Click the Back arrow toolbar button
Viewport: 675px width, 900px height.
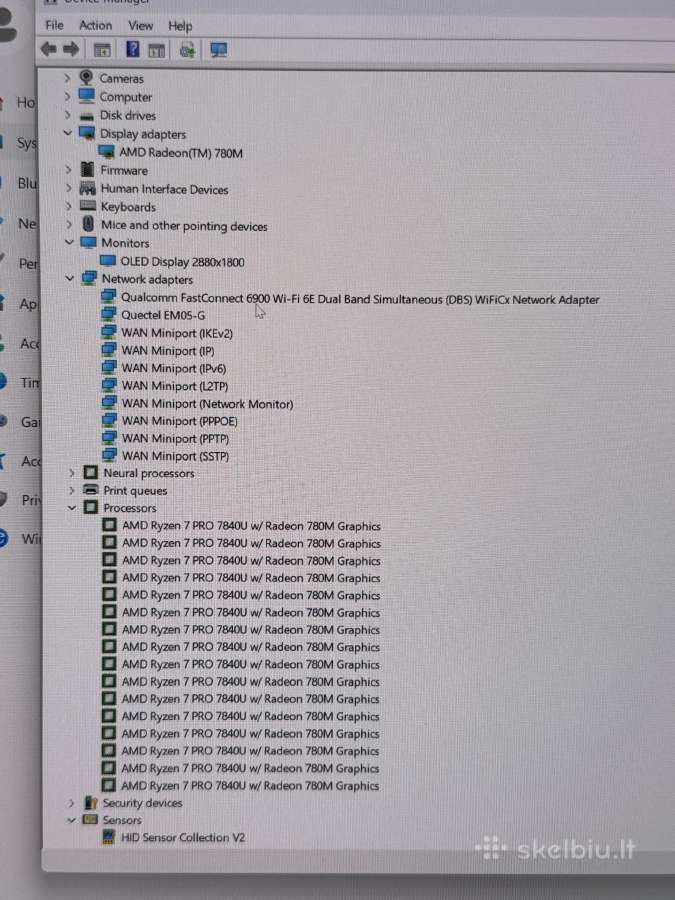[x=48, y=49]
